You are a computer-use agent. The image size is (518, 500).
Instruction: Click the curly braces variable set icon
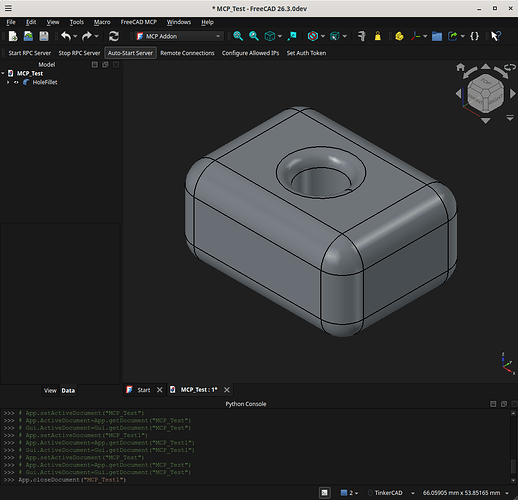[x=474, y=36]
